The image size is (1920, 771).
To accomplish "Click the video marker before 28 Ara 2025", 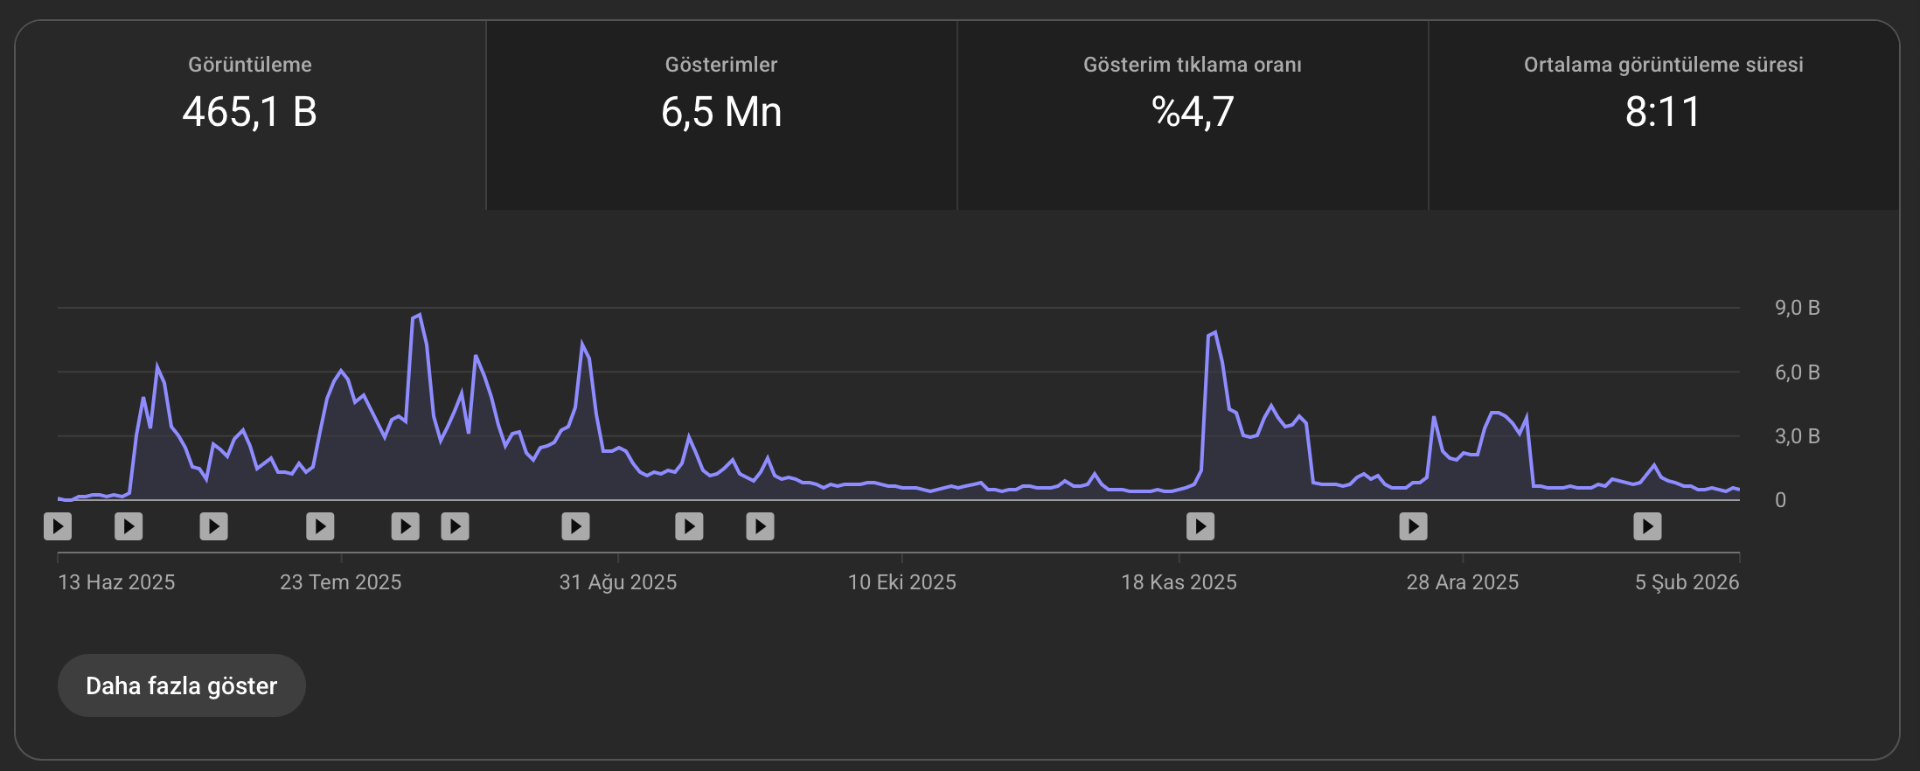I will click(x=1413, y=526).
